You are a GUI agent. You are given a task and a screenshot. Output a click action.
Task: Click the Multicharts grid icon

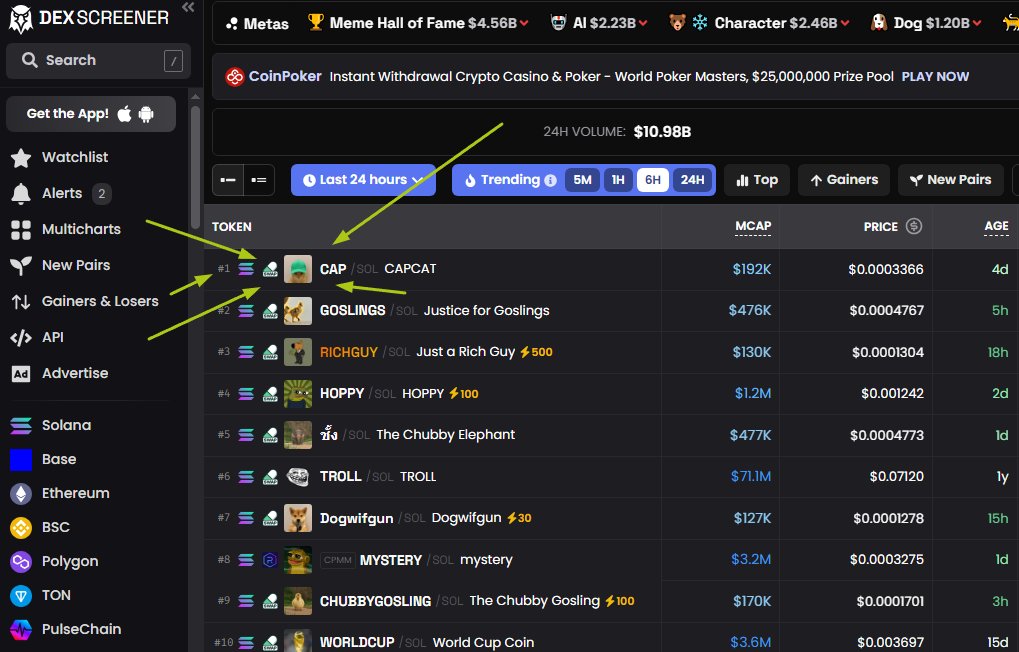[21, 229]
